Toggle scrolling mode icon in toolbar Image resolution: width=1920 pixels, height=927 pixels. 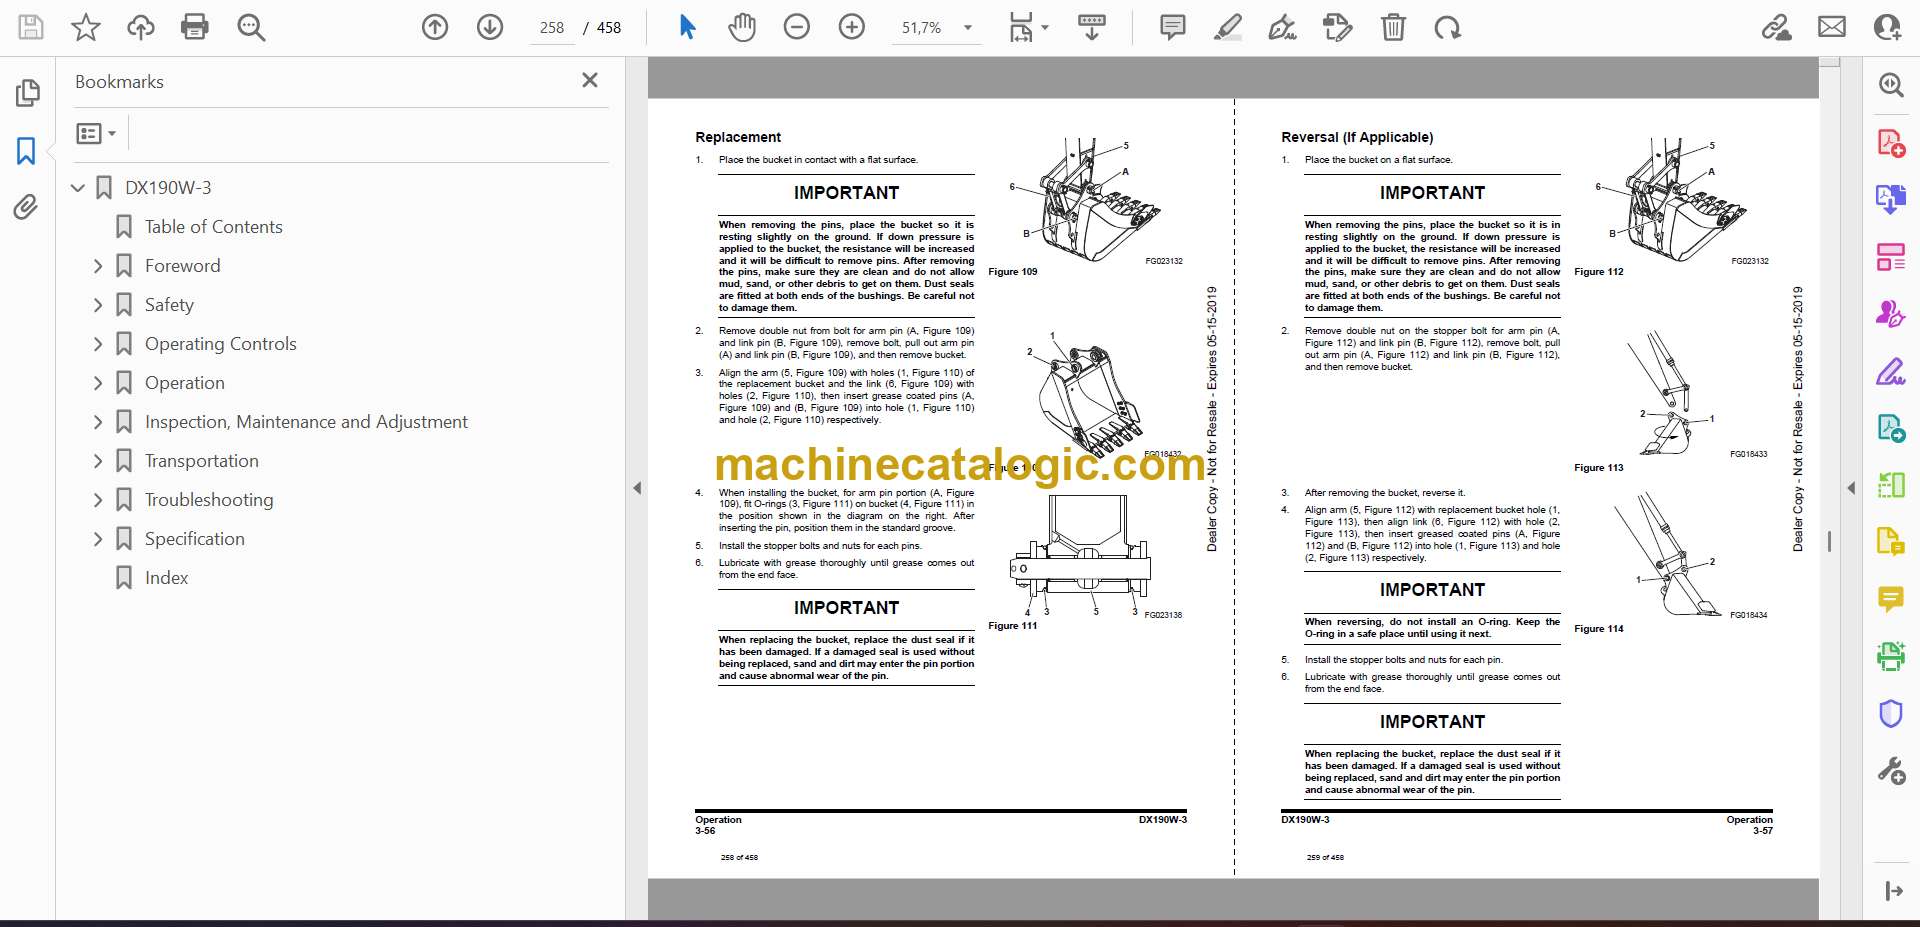pyautogui.click(x=1092, y=27)
